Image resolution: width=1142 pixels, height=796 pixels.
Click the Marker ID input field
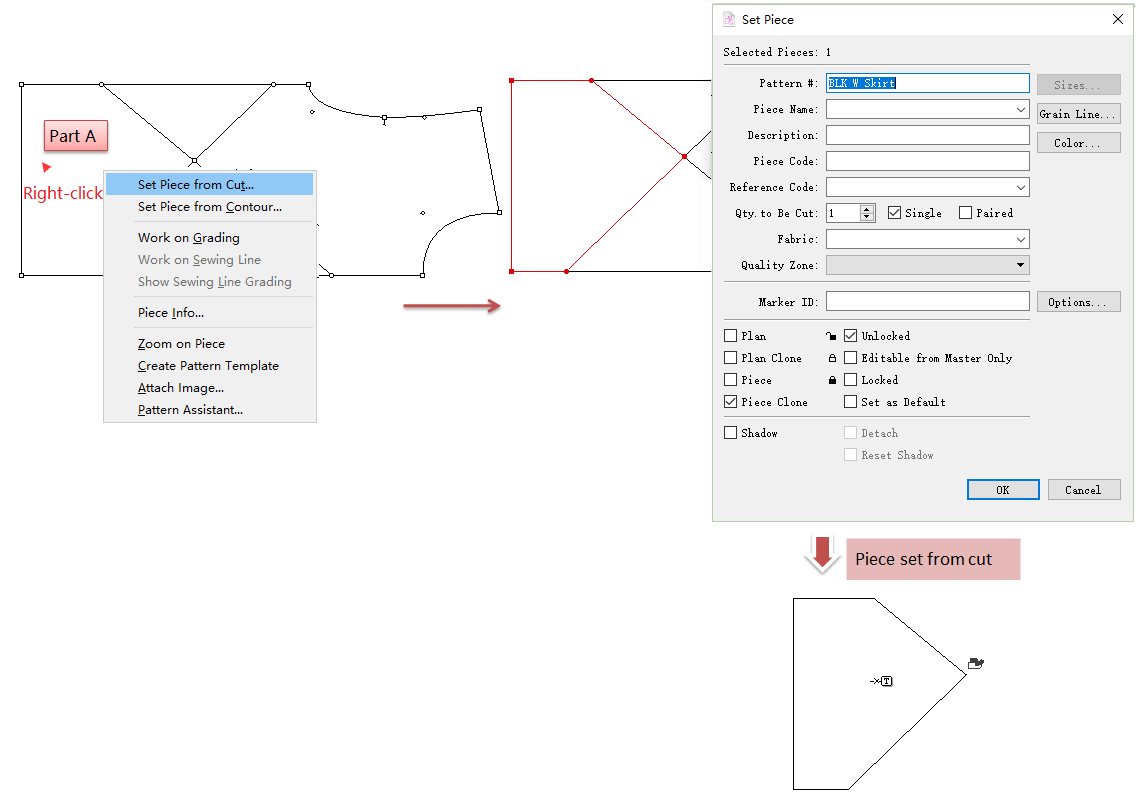(x=927, y=302)
